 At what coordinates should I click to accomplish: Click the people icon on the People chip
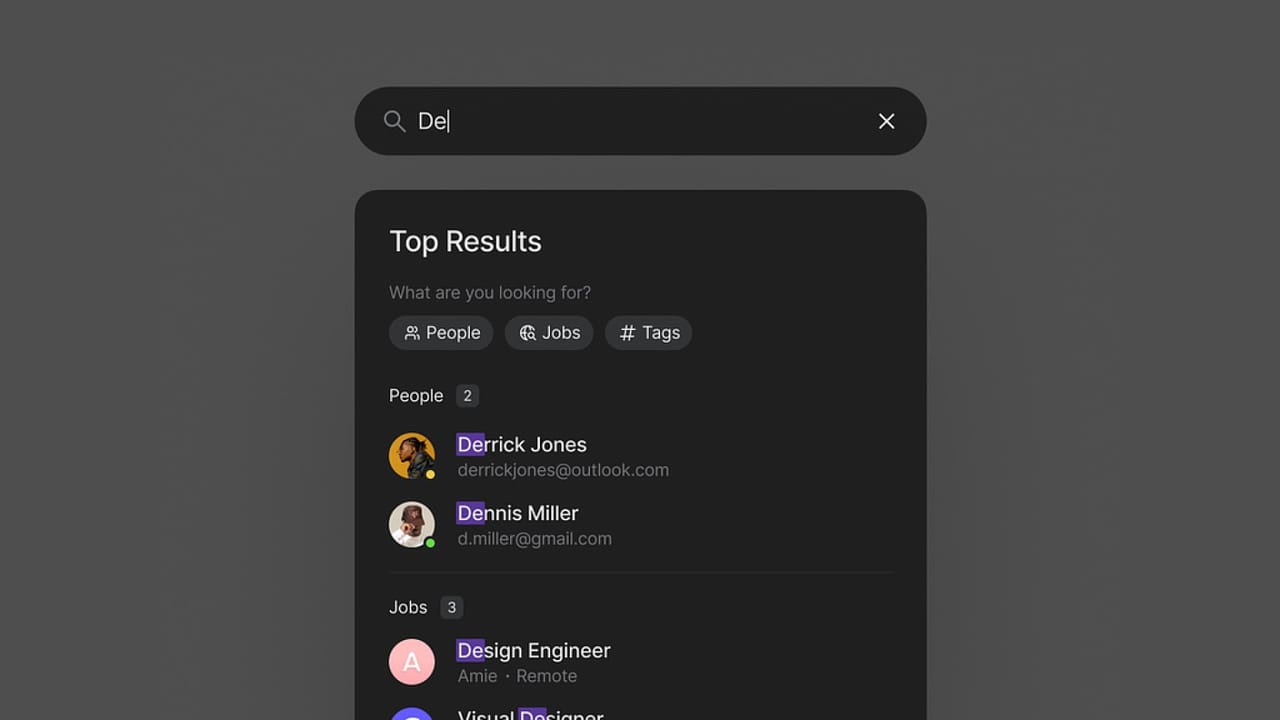(412, 333)
